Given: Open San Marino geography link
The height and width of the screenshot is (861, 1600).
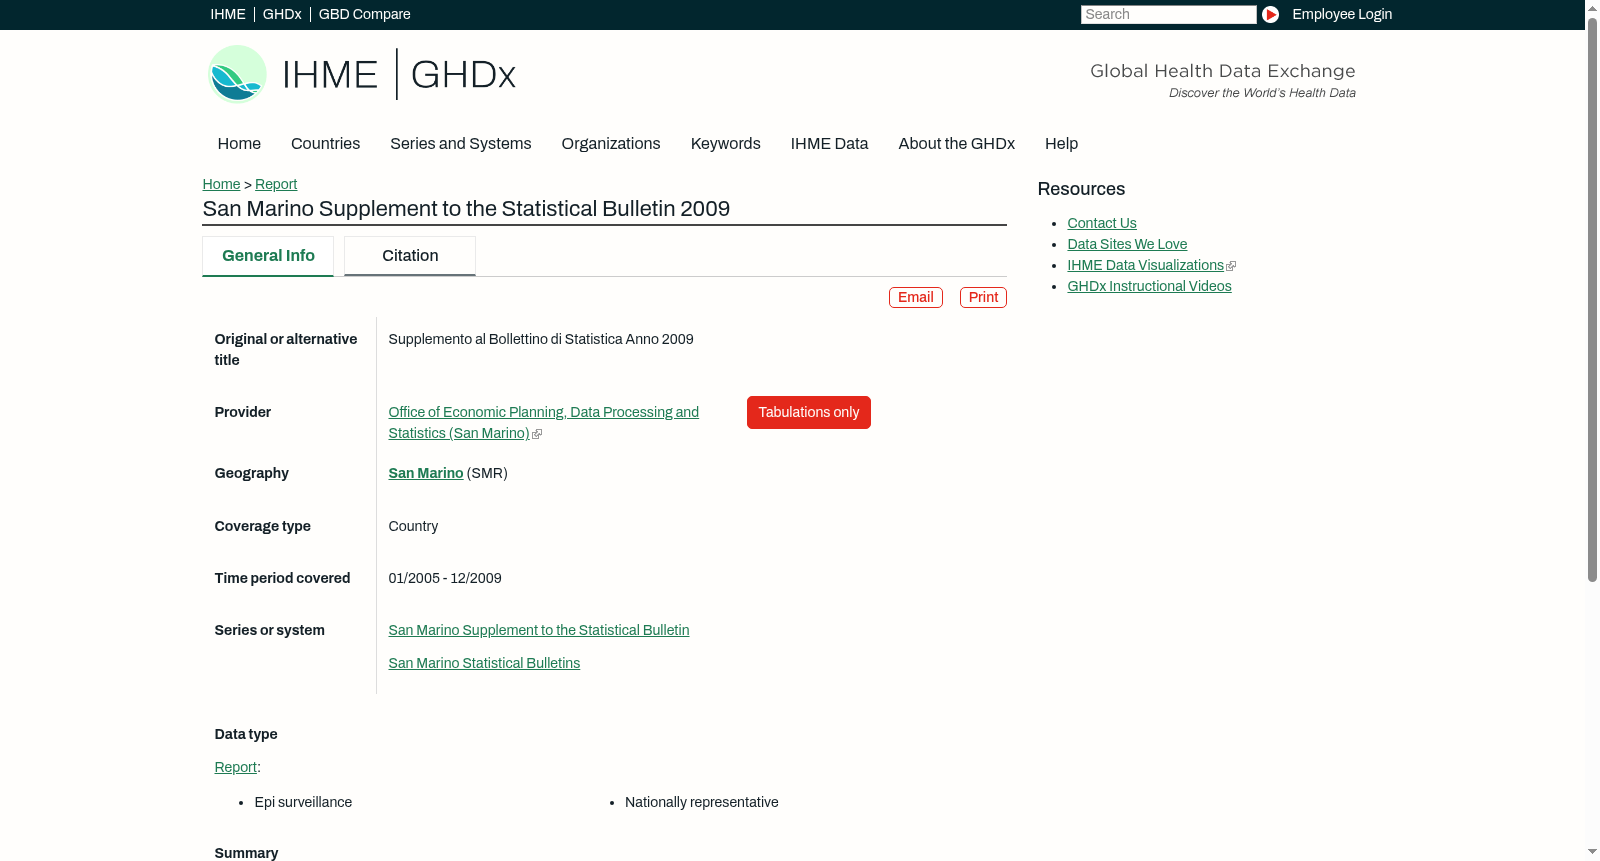Looking at the screenshot, I should pos(426,473).
